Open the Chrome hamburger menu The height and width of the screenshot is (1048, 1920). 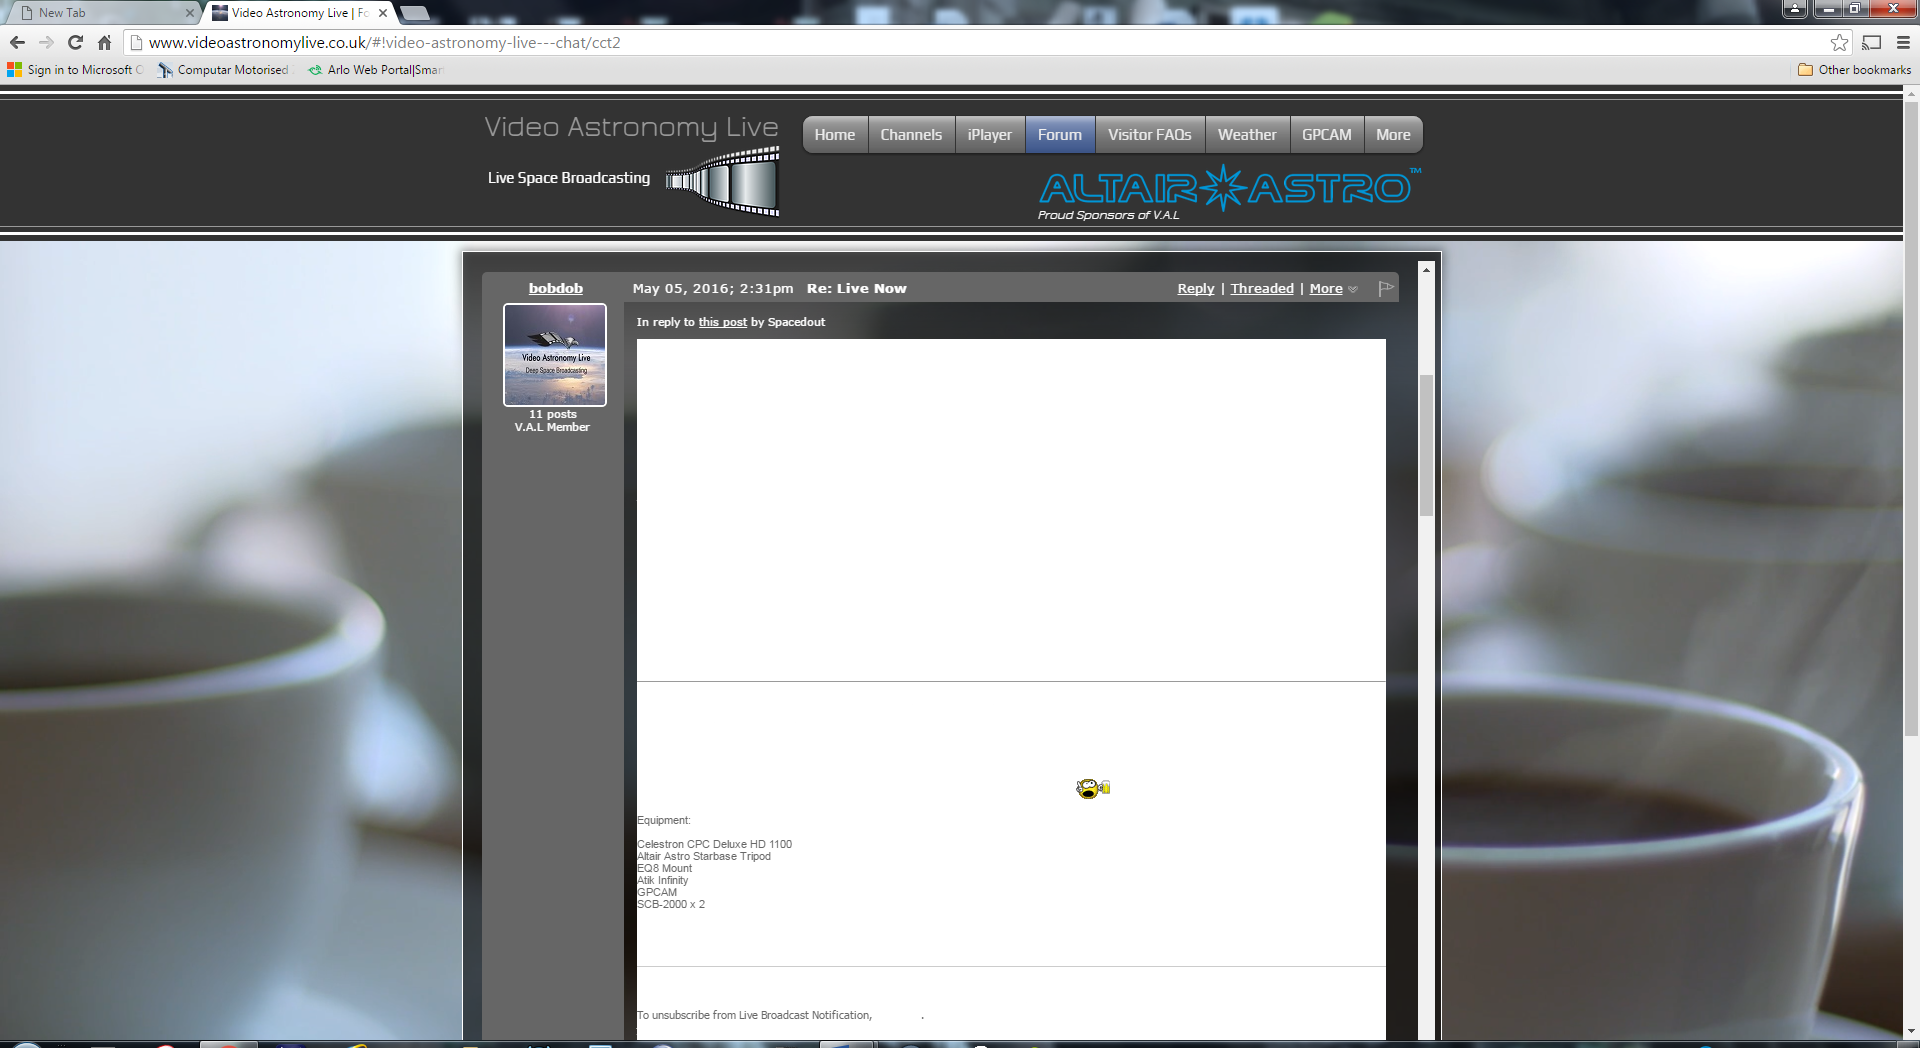tap(1903, 42)
